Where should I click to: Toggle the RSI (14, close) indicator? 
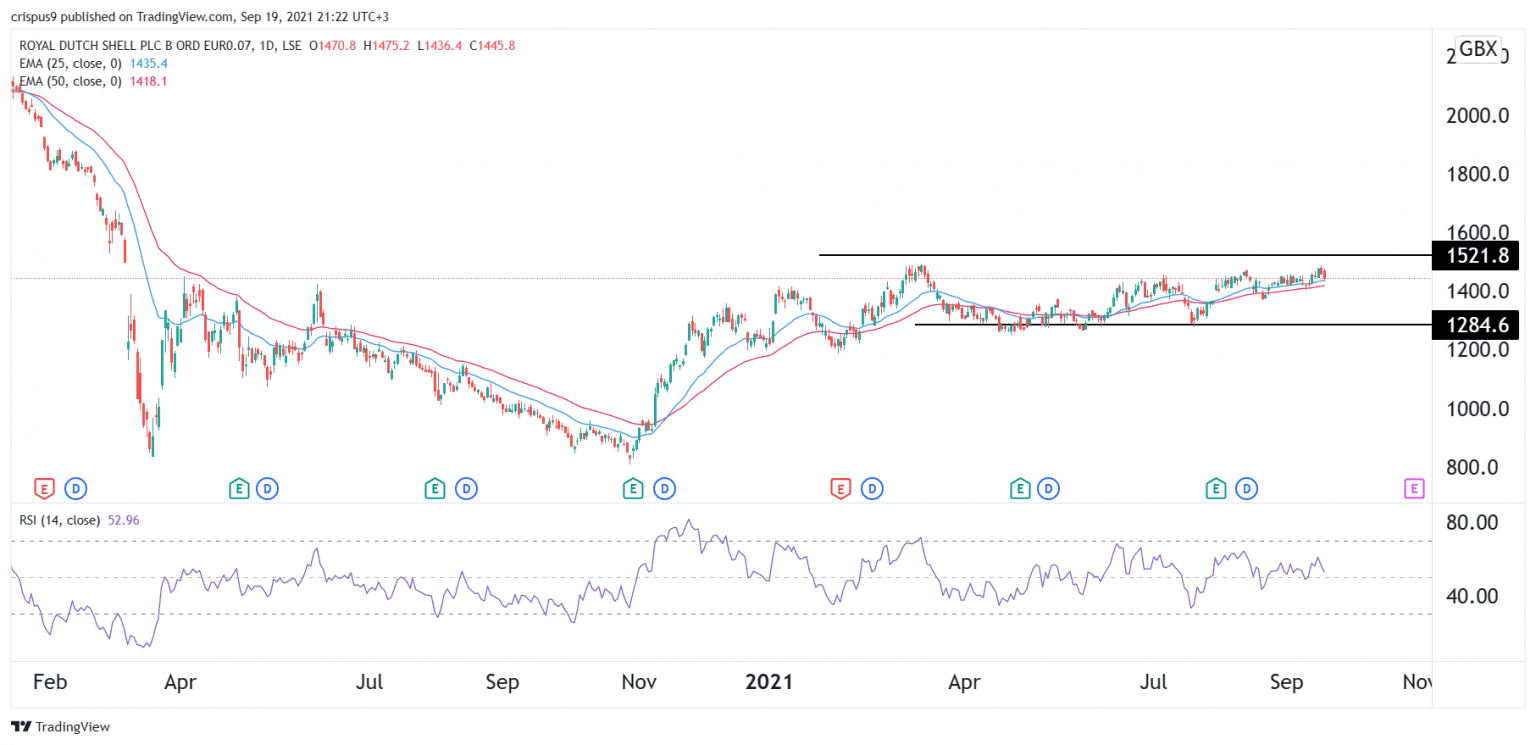60,518
